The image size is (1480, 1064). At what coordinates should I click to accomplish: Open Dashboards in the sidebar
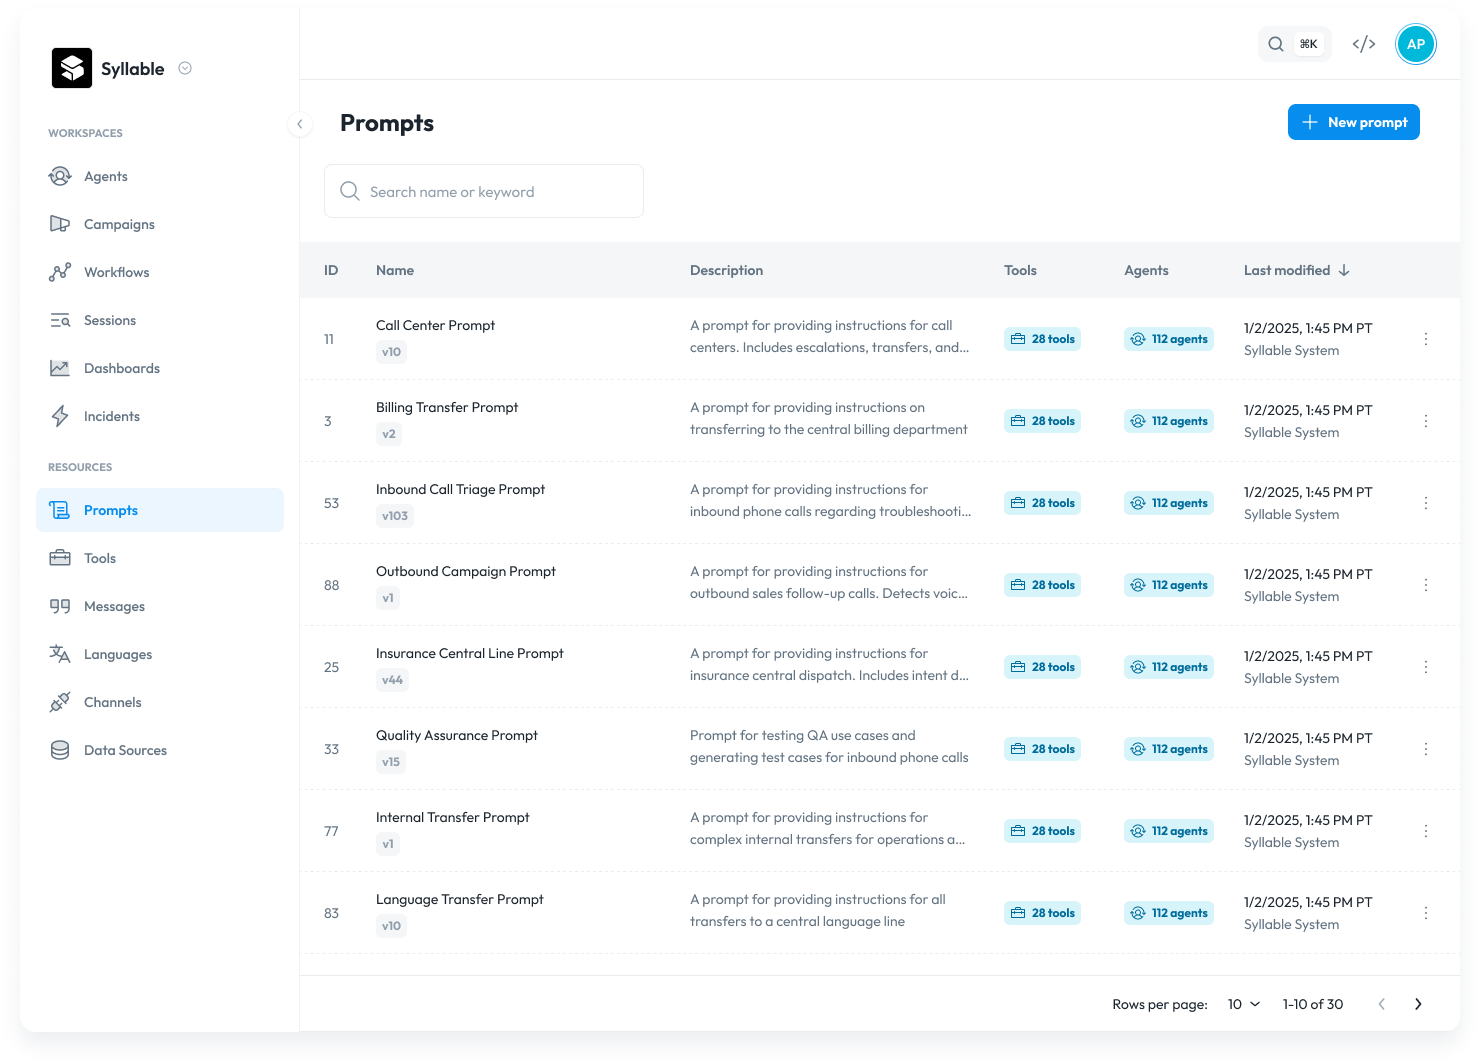(160, 368)
